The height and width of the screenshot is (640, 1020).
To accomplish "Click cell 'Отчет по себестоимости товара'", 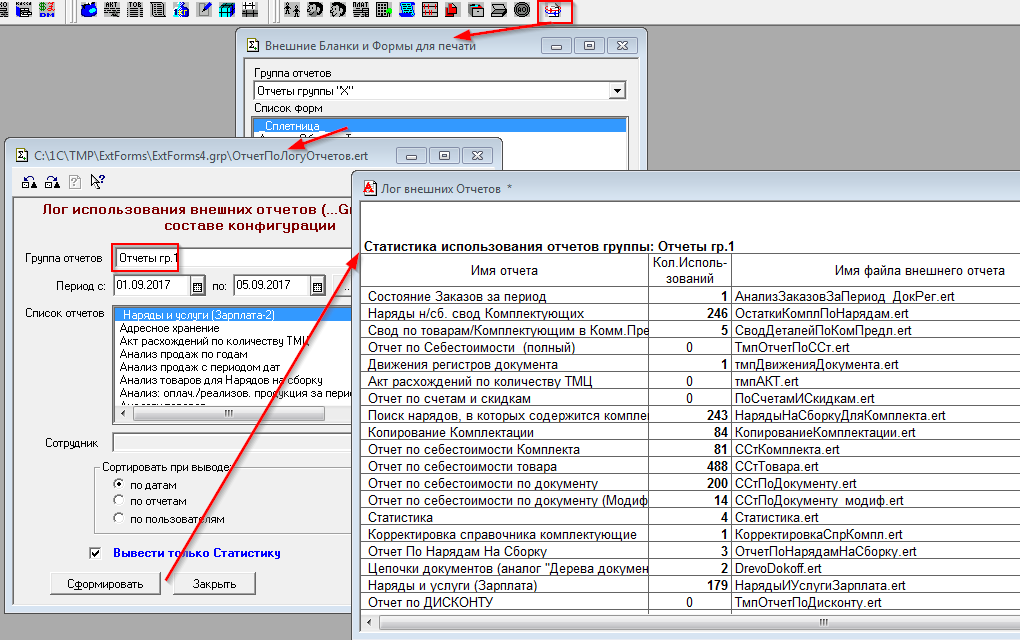I will pyautogui.click(x=505, y=466).
